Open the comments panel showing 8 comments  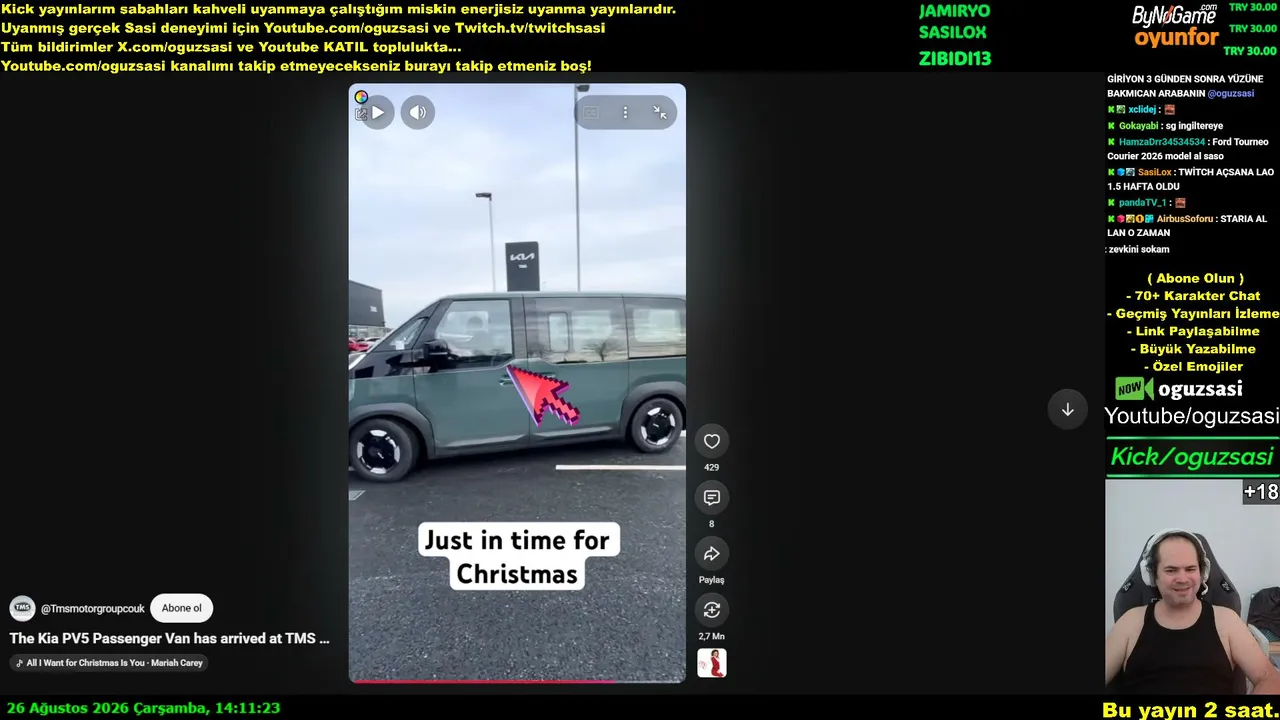pos(712,497)
